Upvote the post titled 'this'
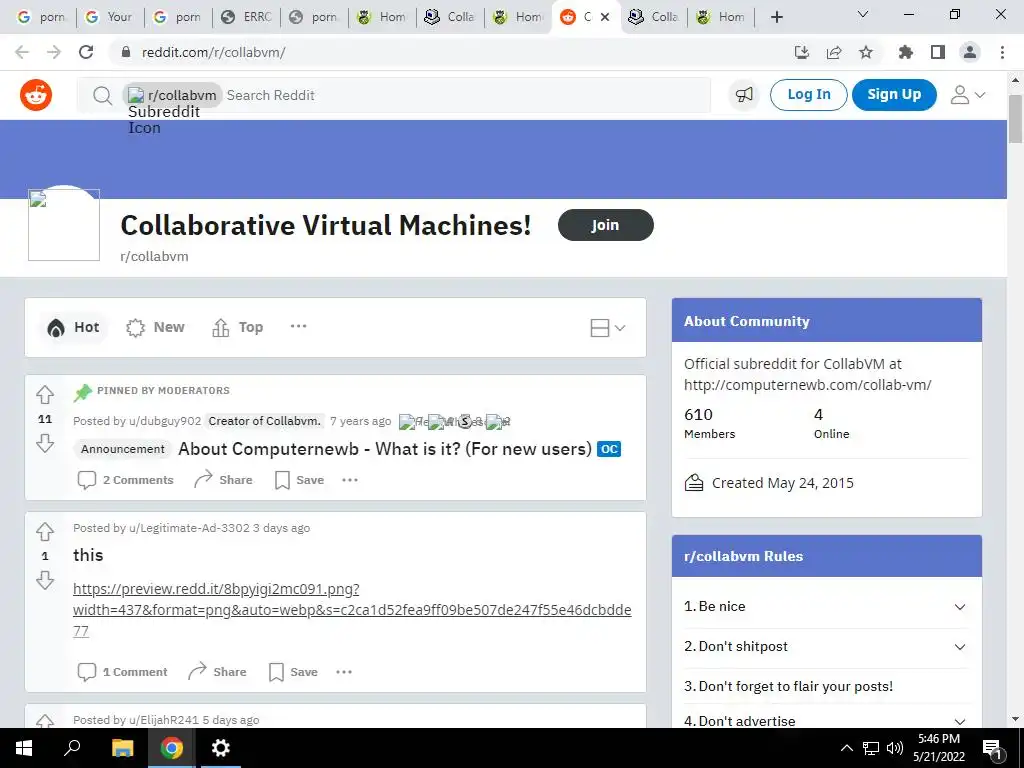This screenshot has height=768, width=1024. click(x=45, y=532)
